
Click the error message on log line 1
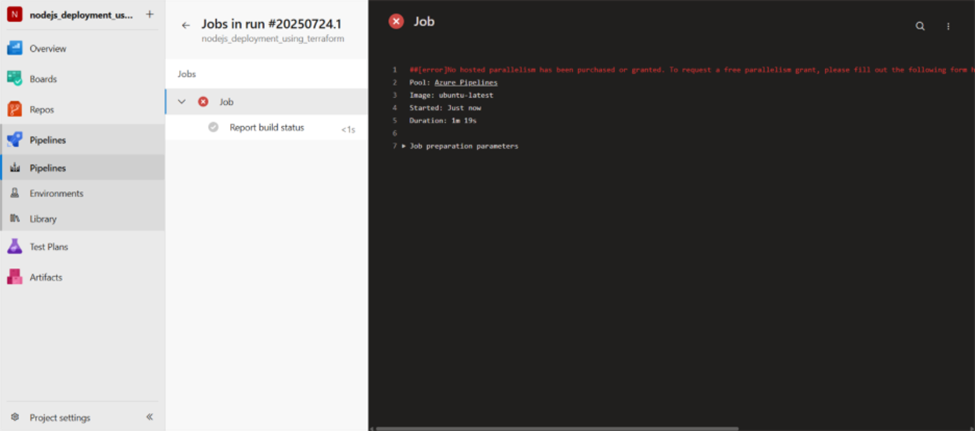(692, 70)
